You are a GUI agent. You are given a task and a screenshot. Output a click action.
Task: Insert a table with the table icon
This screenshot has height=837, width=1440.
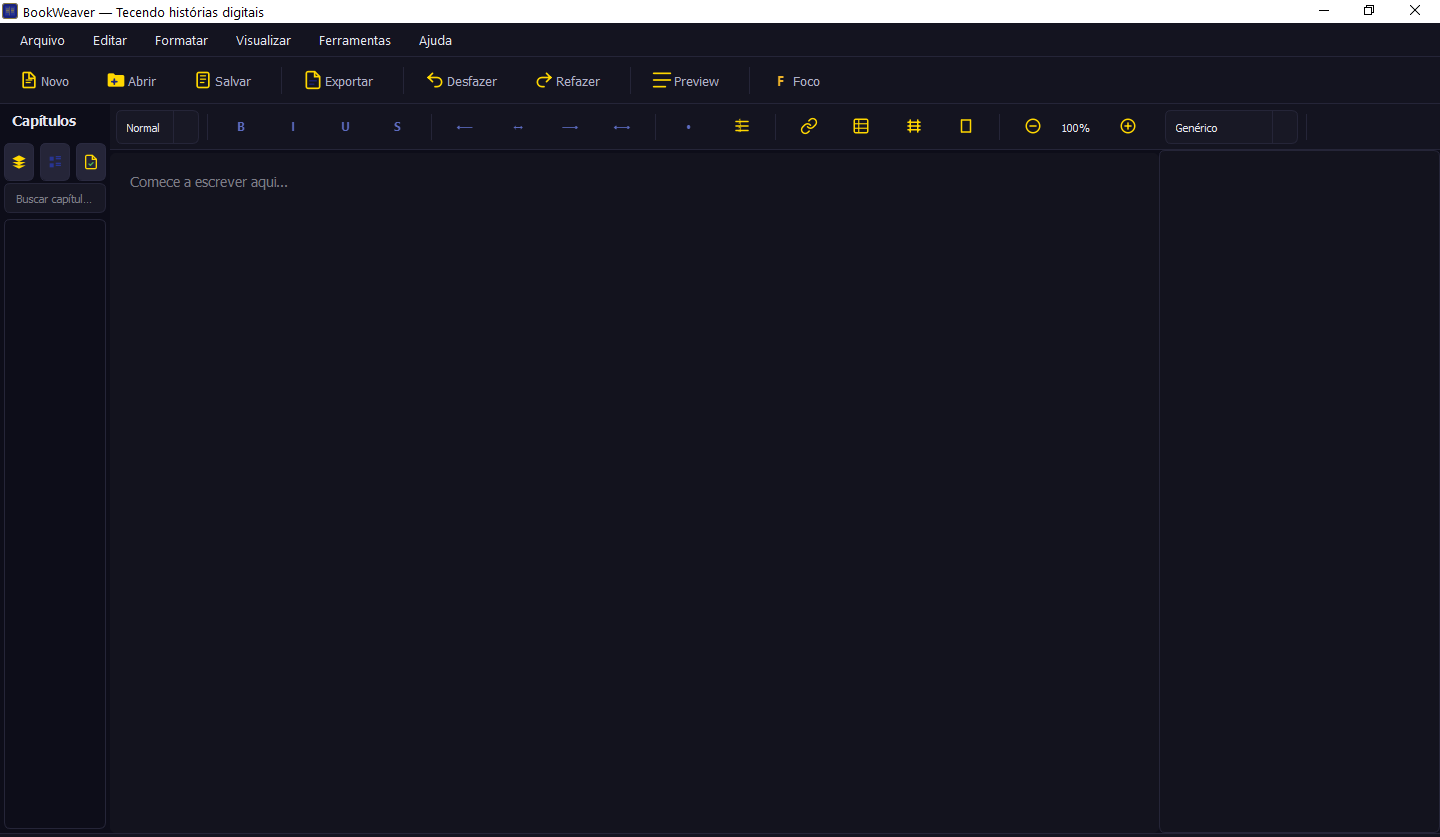click(x=861, y=126)
